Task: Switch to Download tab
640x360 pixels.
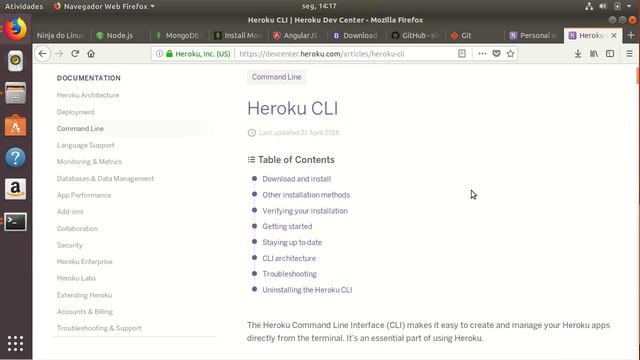Action: tap(357, 36)
